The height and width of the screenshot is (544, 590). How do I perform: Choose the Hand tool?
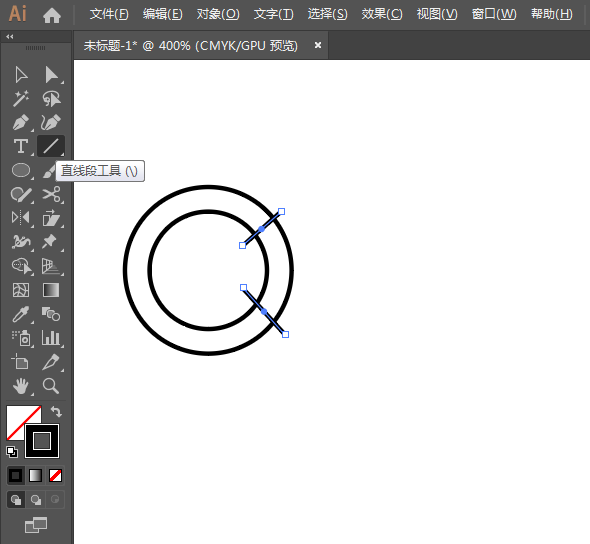(21, 386)
